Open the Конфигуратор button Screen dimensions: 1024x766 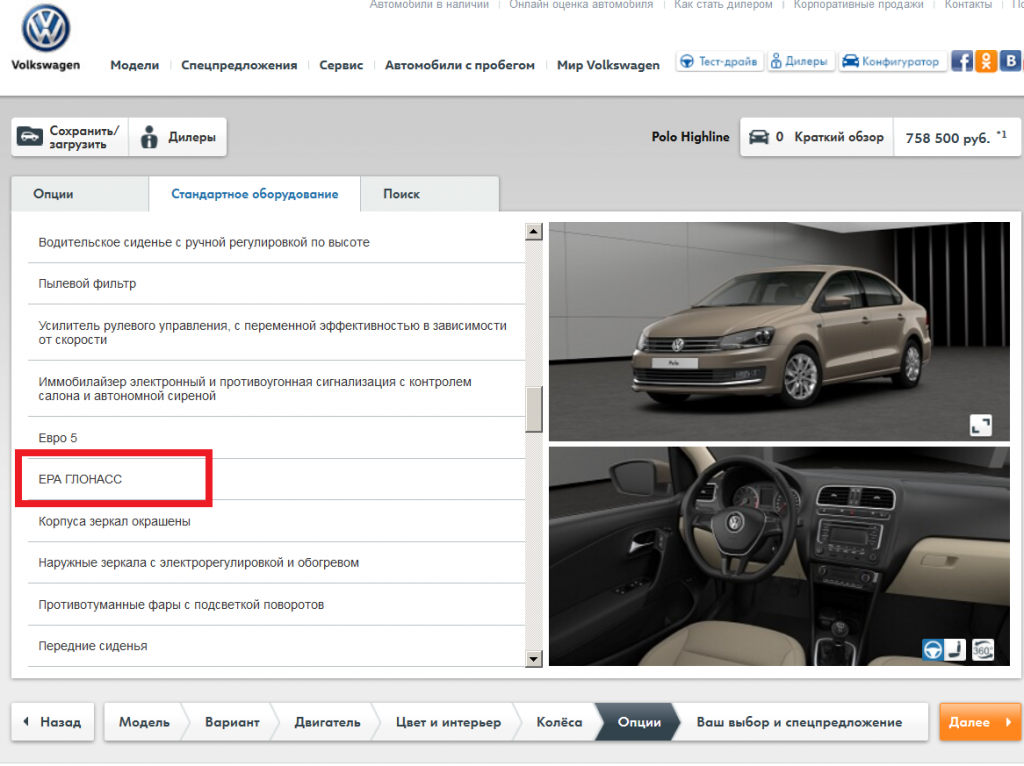click(x=892, y=61)
